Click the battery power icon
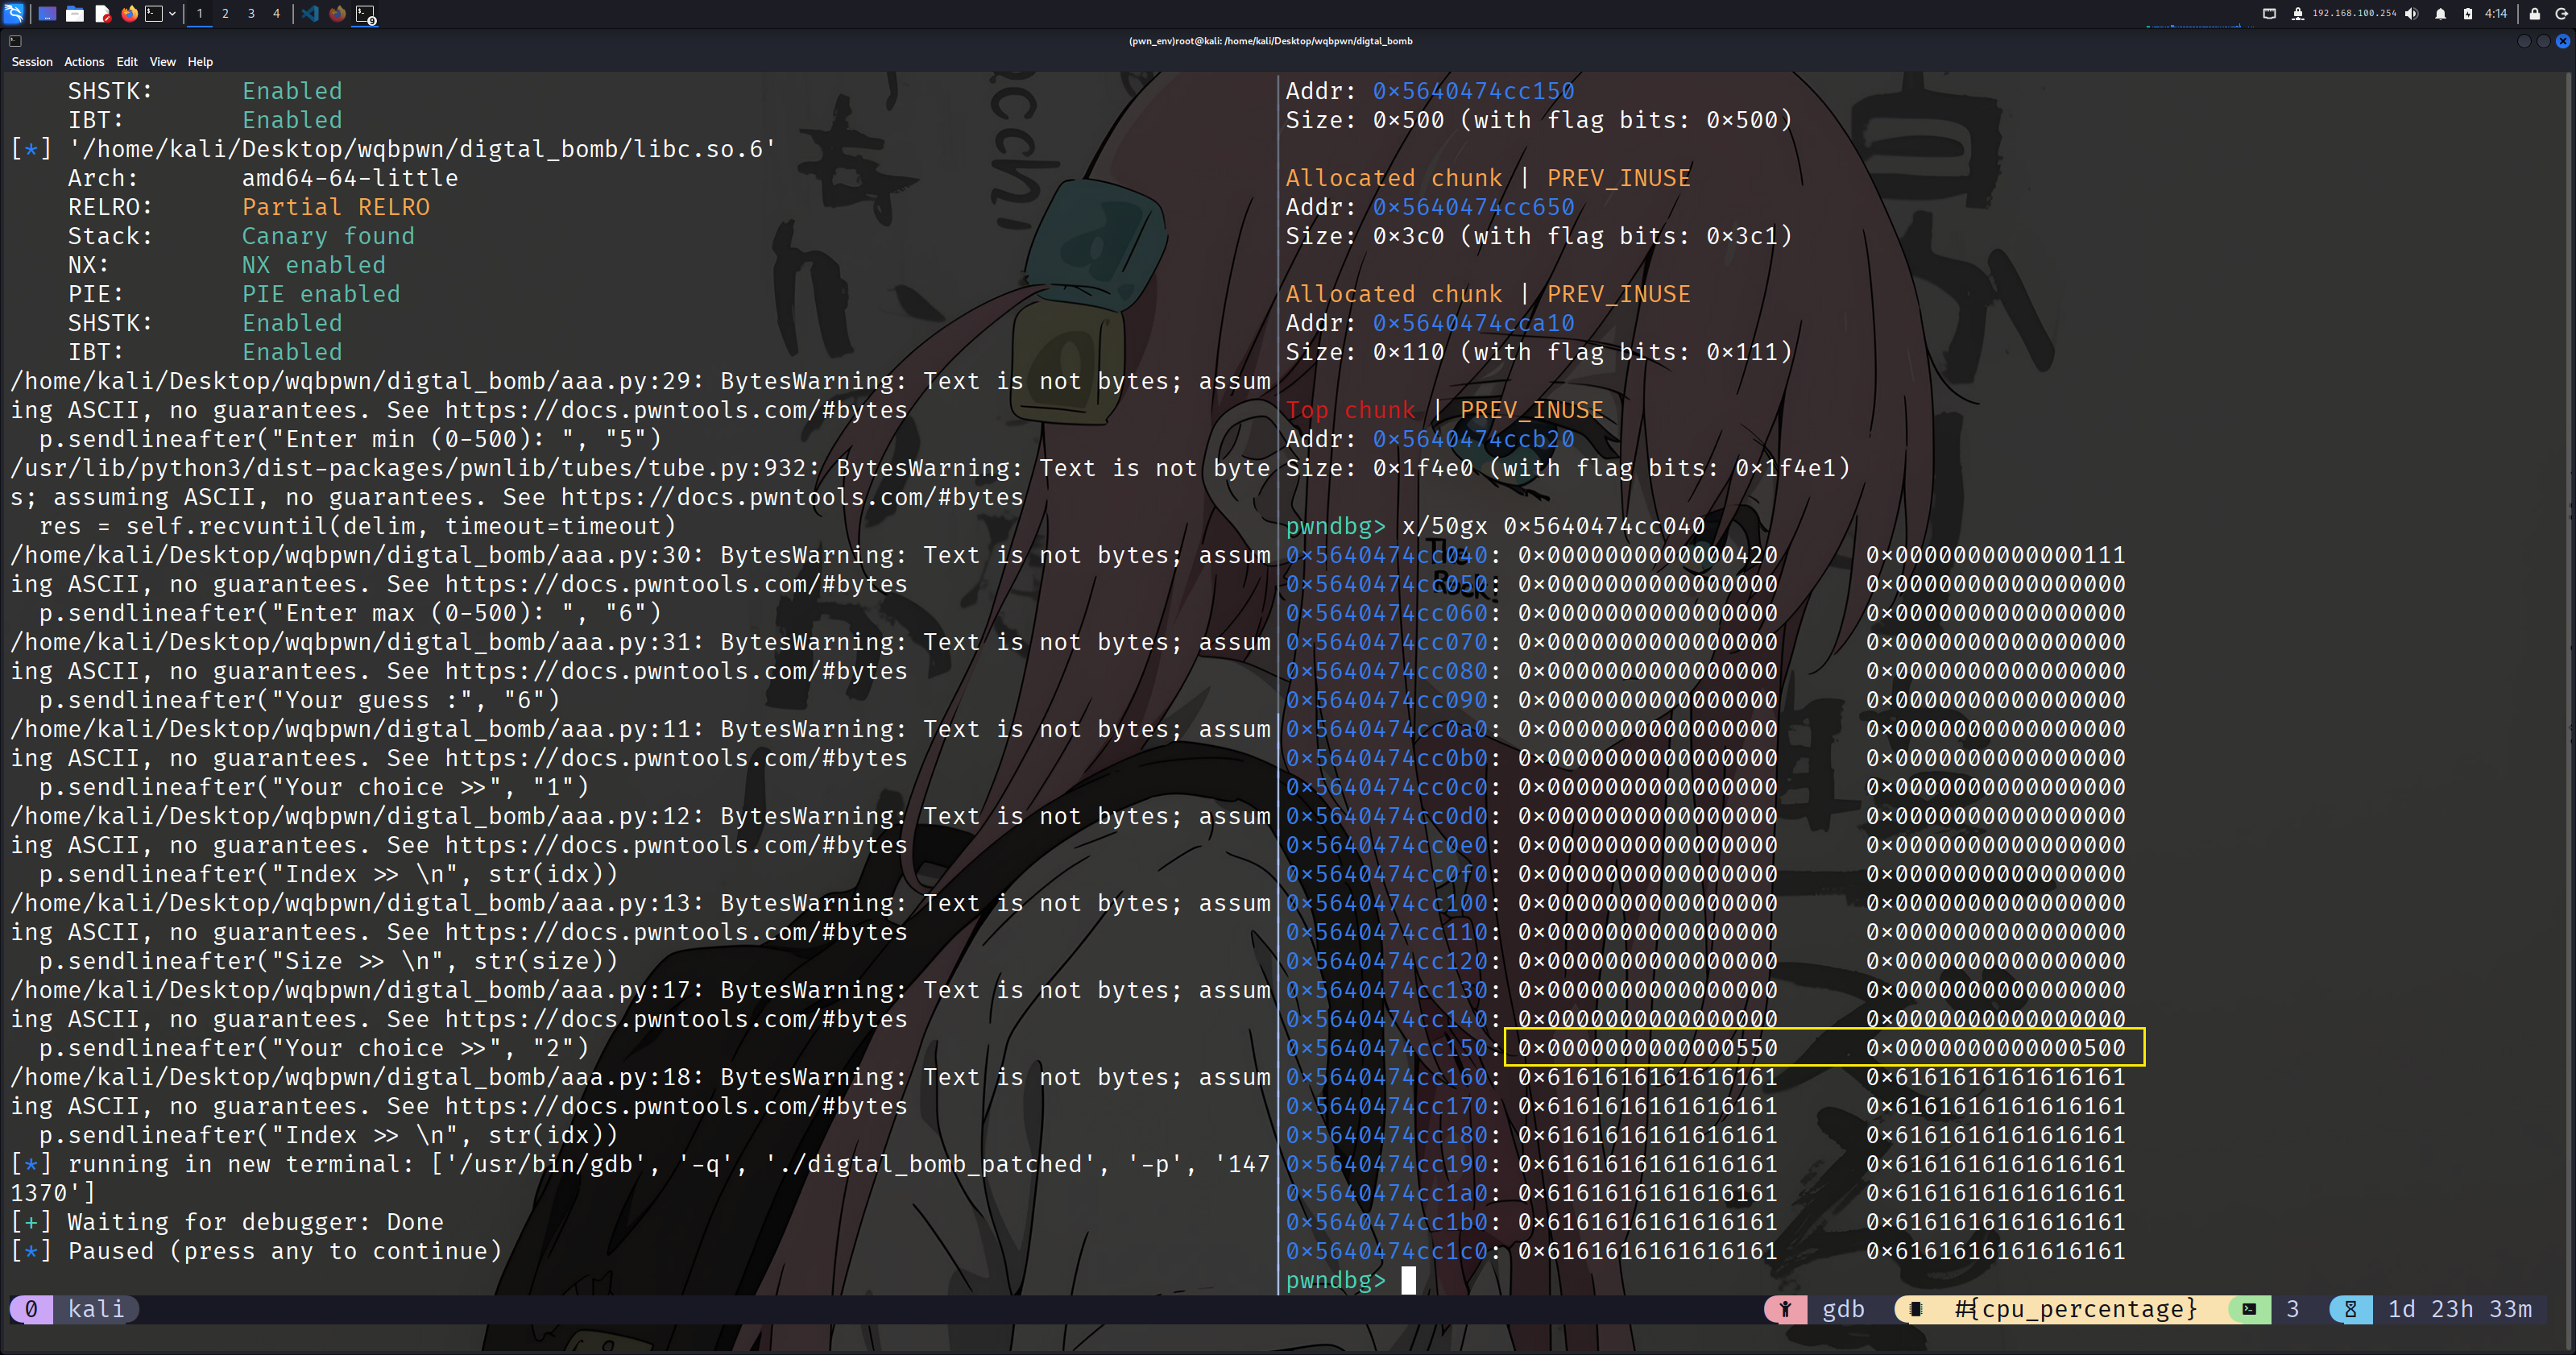 point(2467,14)
